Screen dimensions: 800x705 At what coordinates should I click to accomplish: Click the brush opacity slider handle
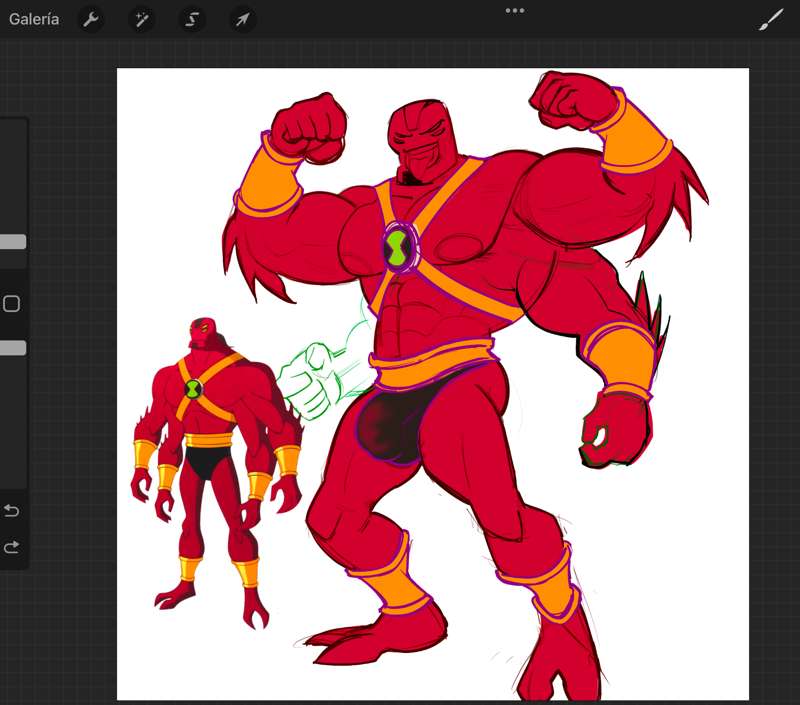pos(12,348)
